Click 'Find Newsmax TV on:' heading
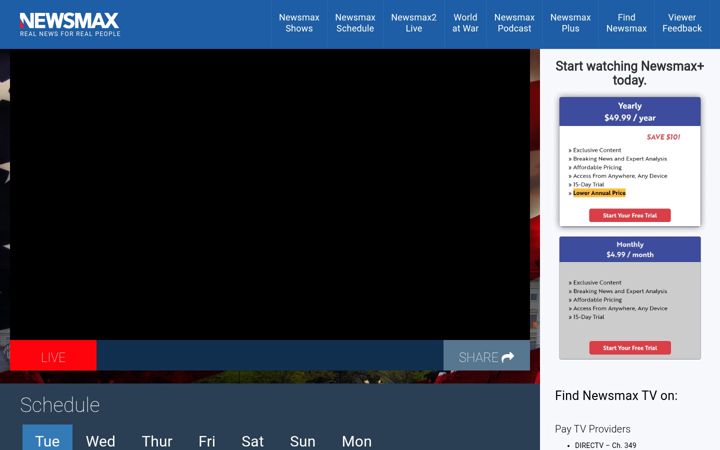 click(x=616, y=395)
